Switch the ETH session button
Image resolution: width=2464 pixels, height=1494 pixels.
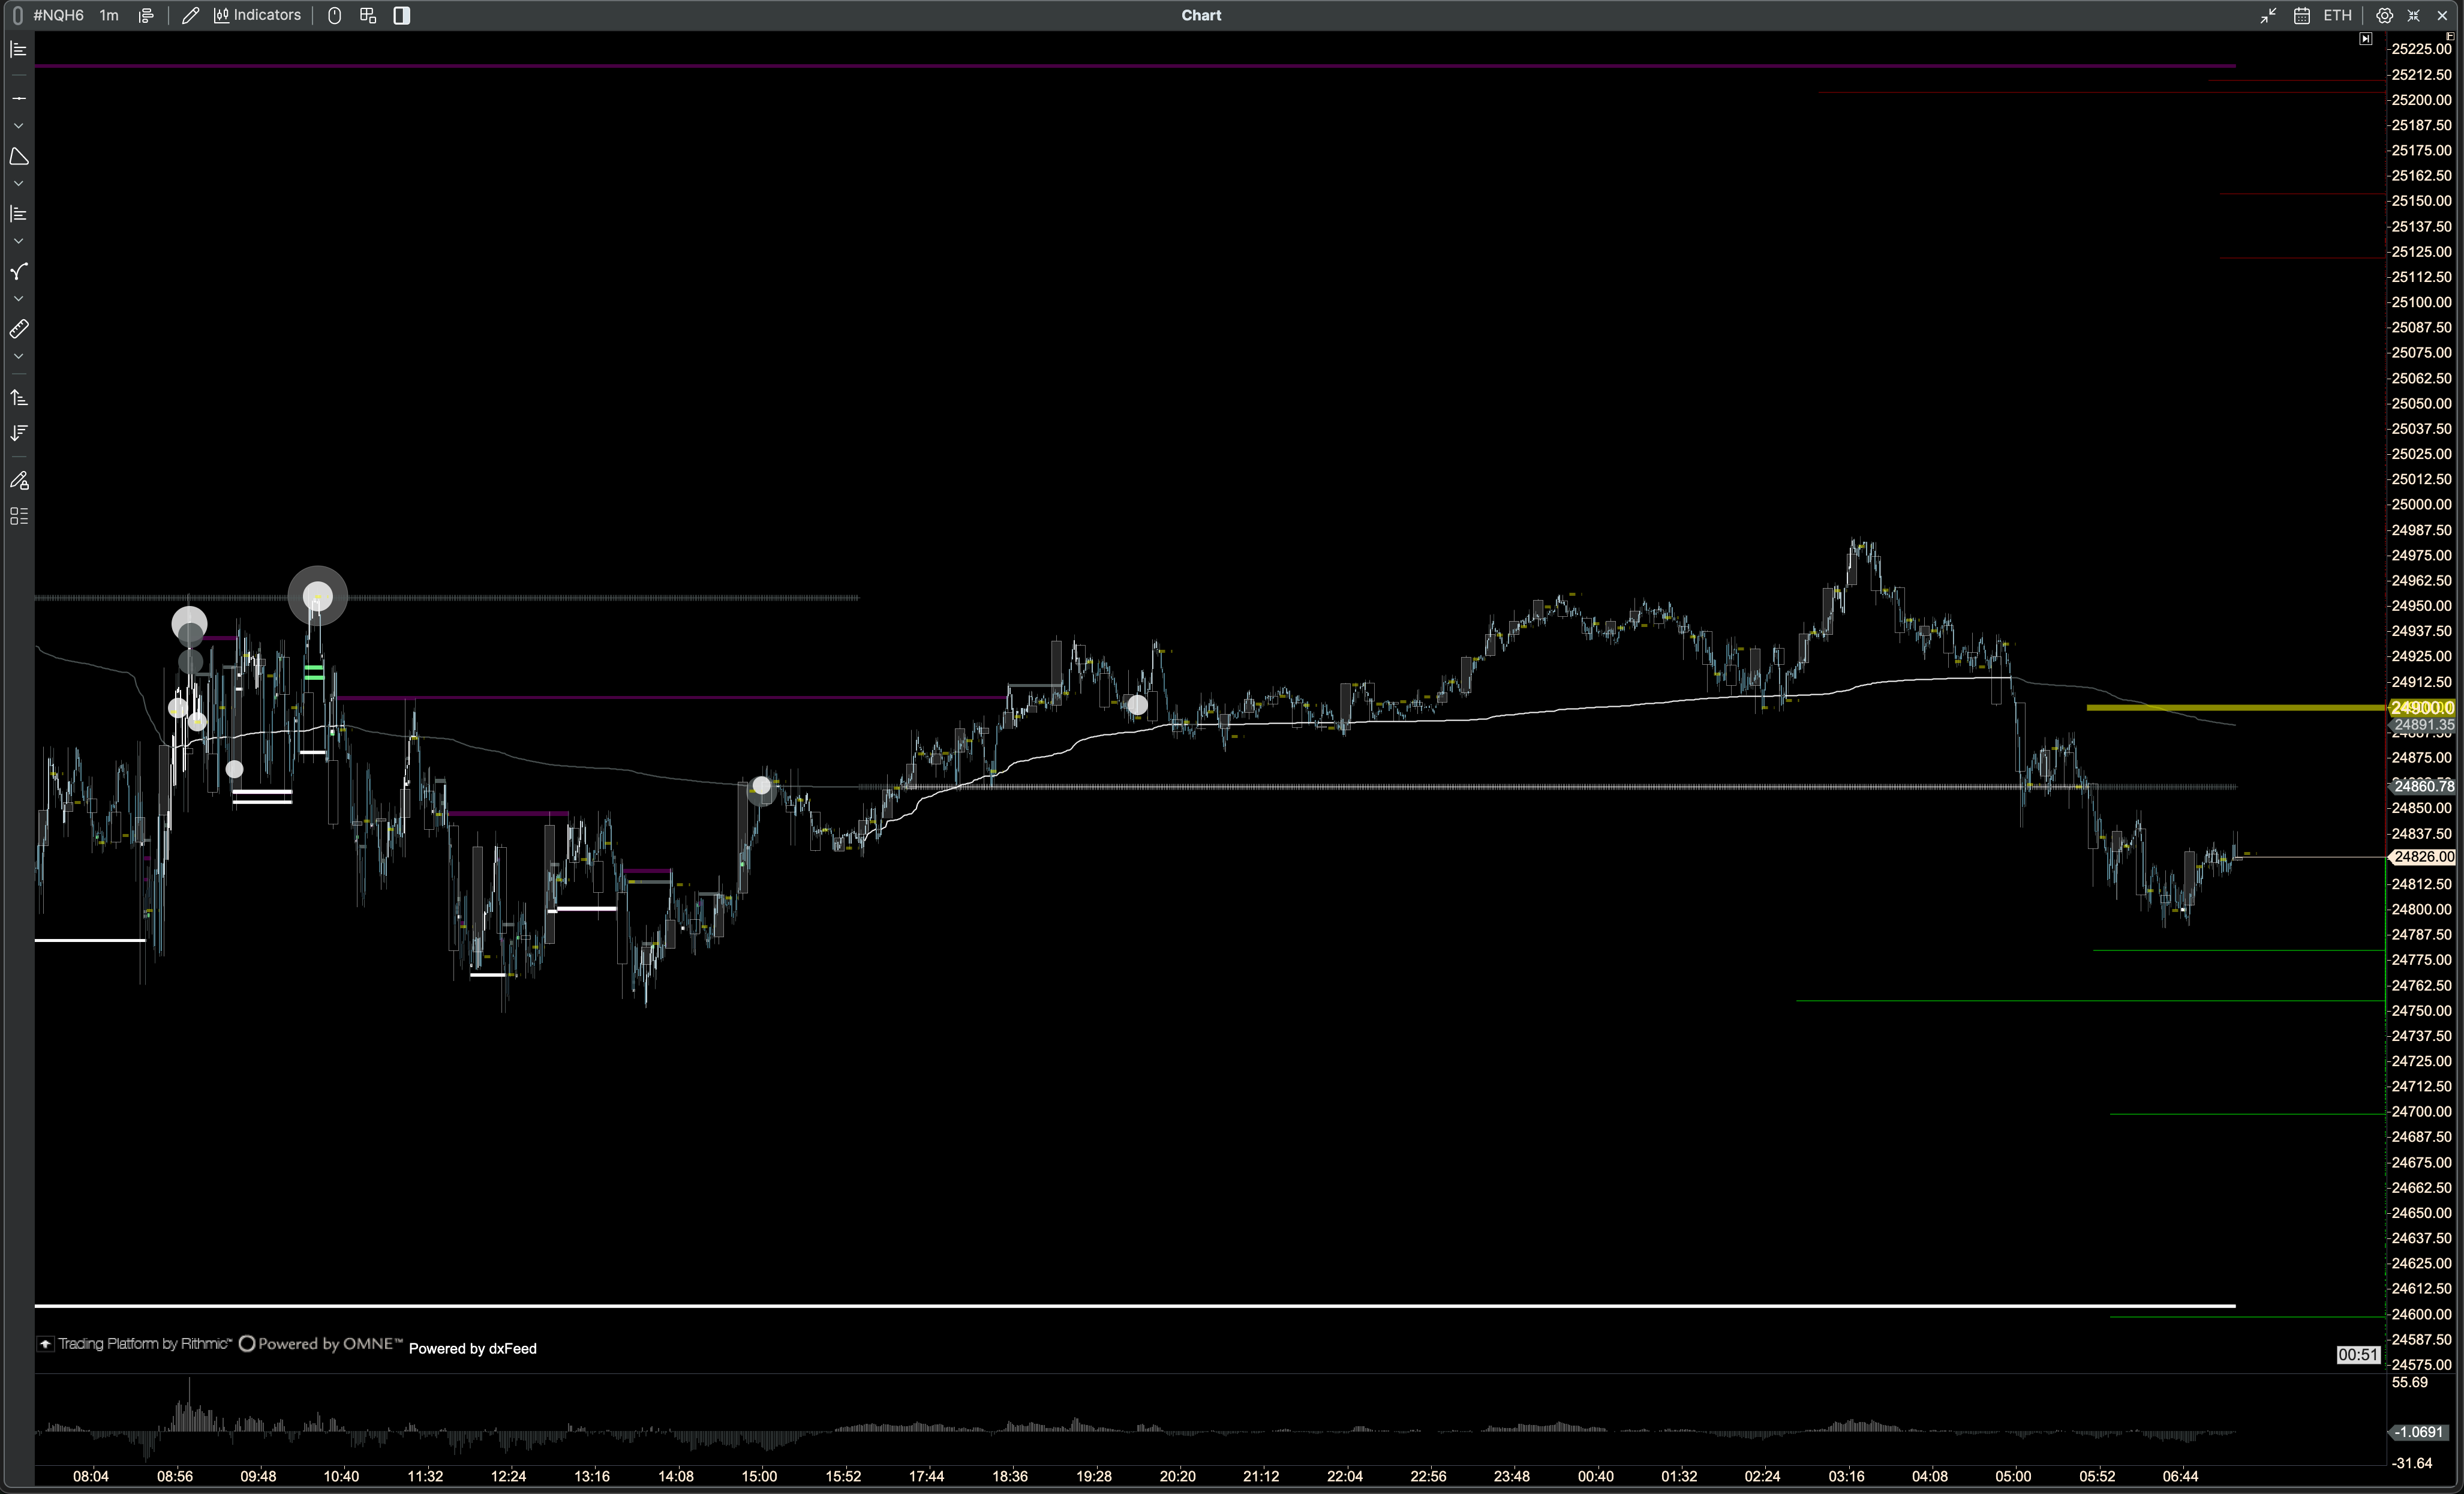tap(2337, 15)
